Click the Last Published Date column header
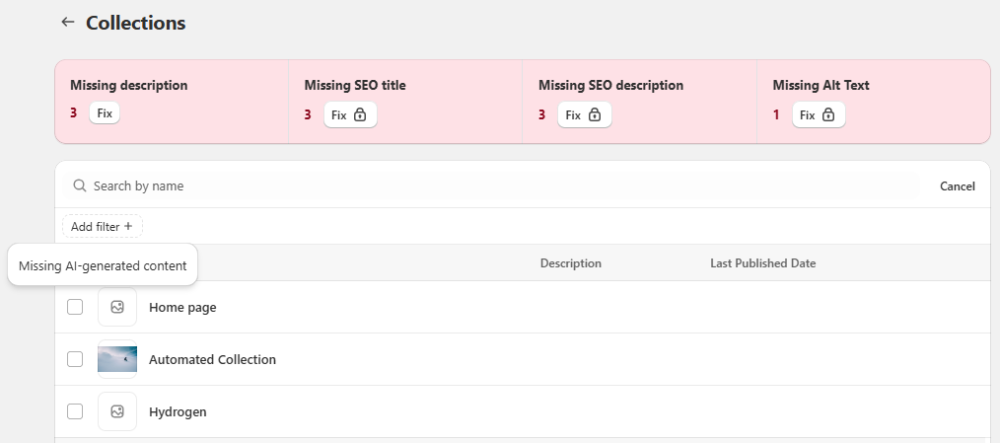 762,263
